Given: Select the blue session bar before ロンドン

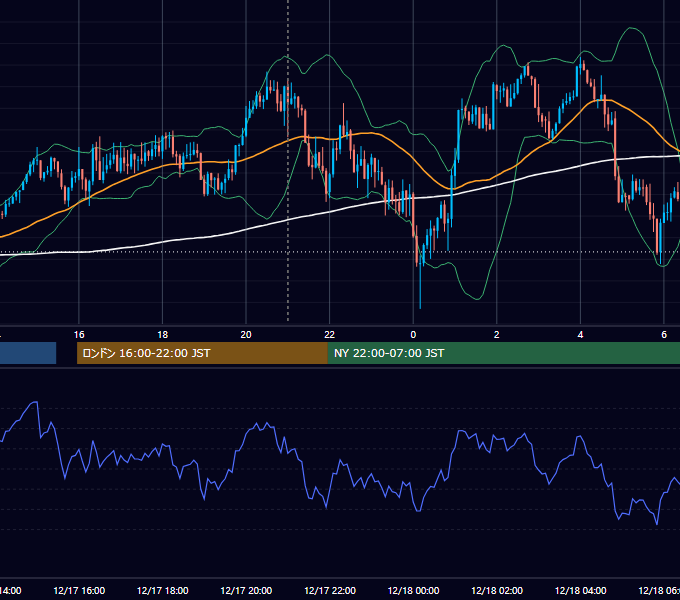Looking at the screenshot, I should [x=28, y=353].
